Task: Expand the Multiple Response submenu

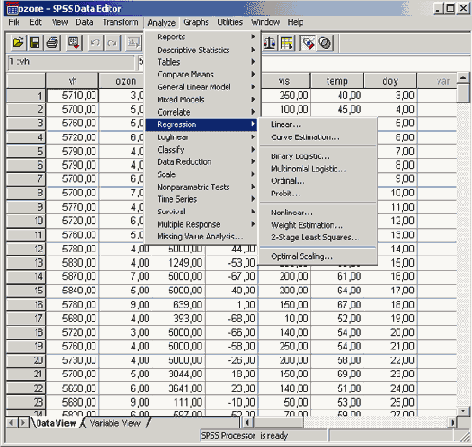Action: [x=201, y=224]
